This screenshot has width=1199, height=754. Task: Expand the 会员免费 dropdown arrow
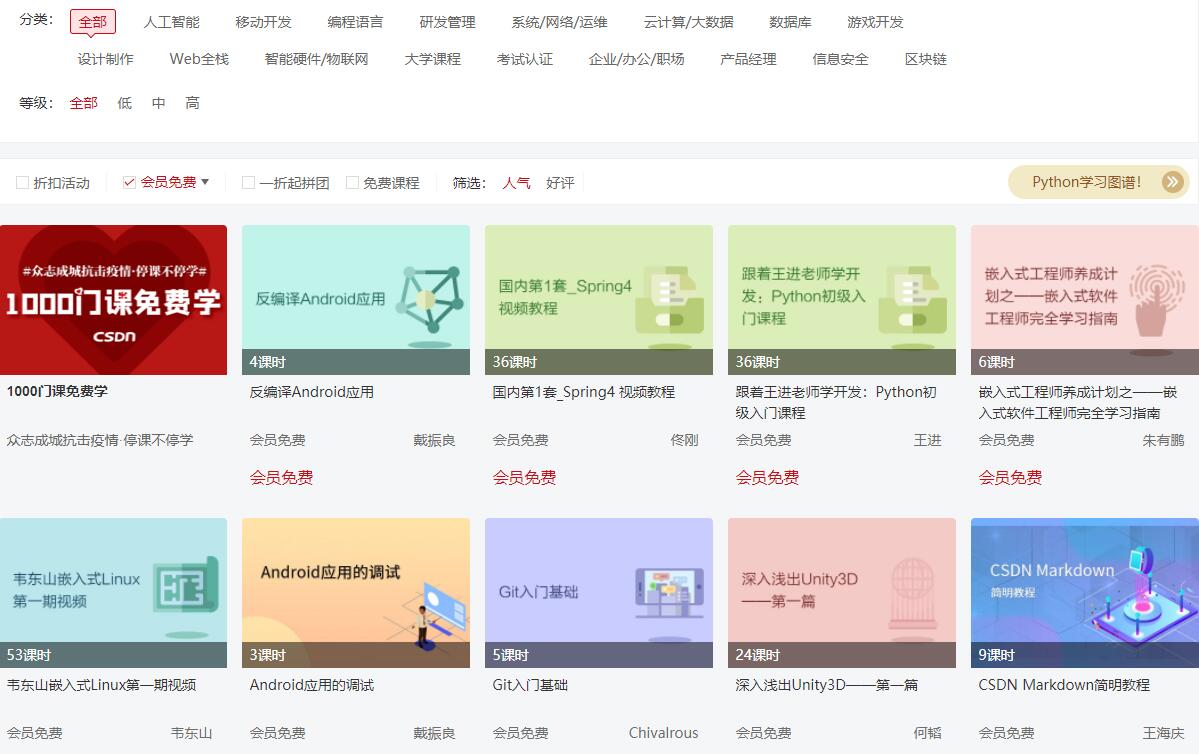point(205,182)
